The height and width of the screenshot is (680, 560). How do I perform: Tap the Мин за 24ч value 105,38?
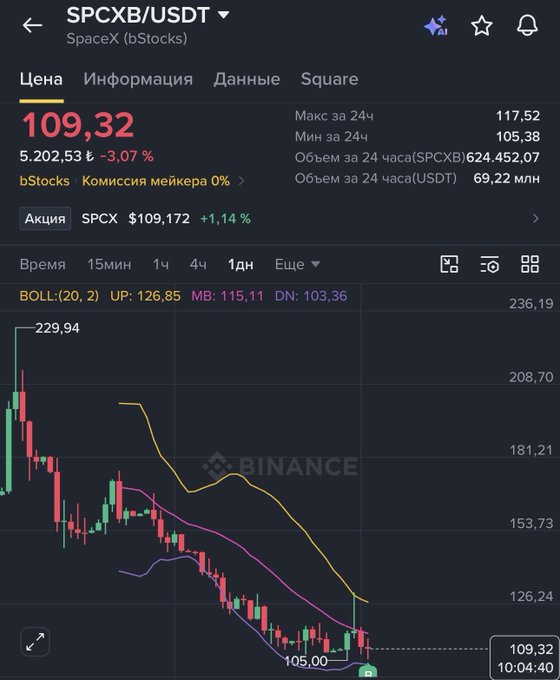click(x=518, y=137)
